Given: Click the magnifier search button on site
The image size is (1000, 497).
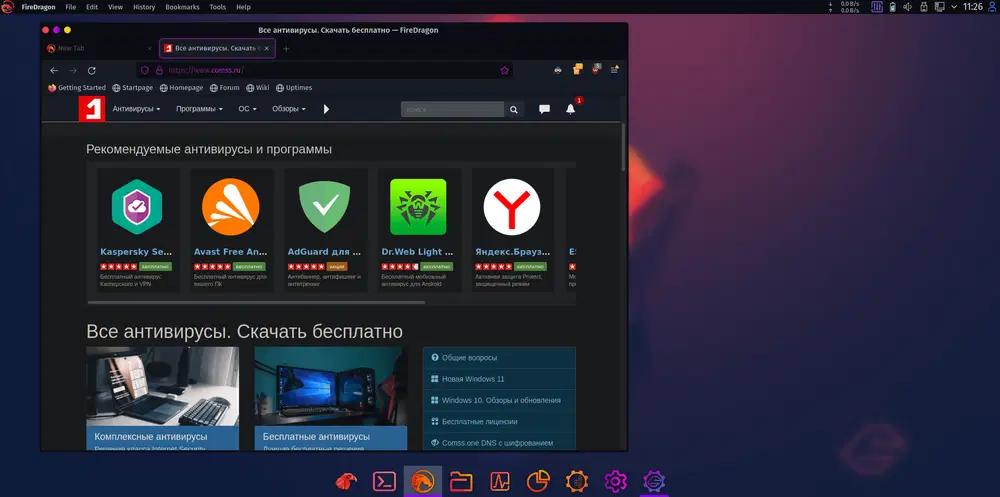Looking at the screenshot, I should pyautogui.click(x=514, y=110).
